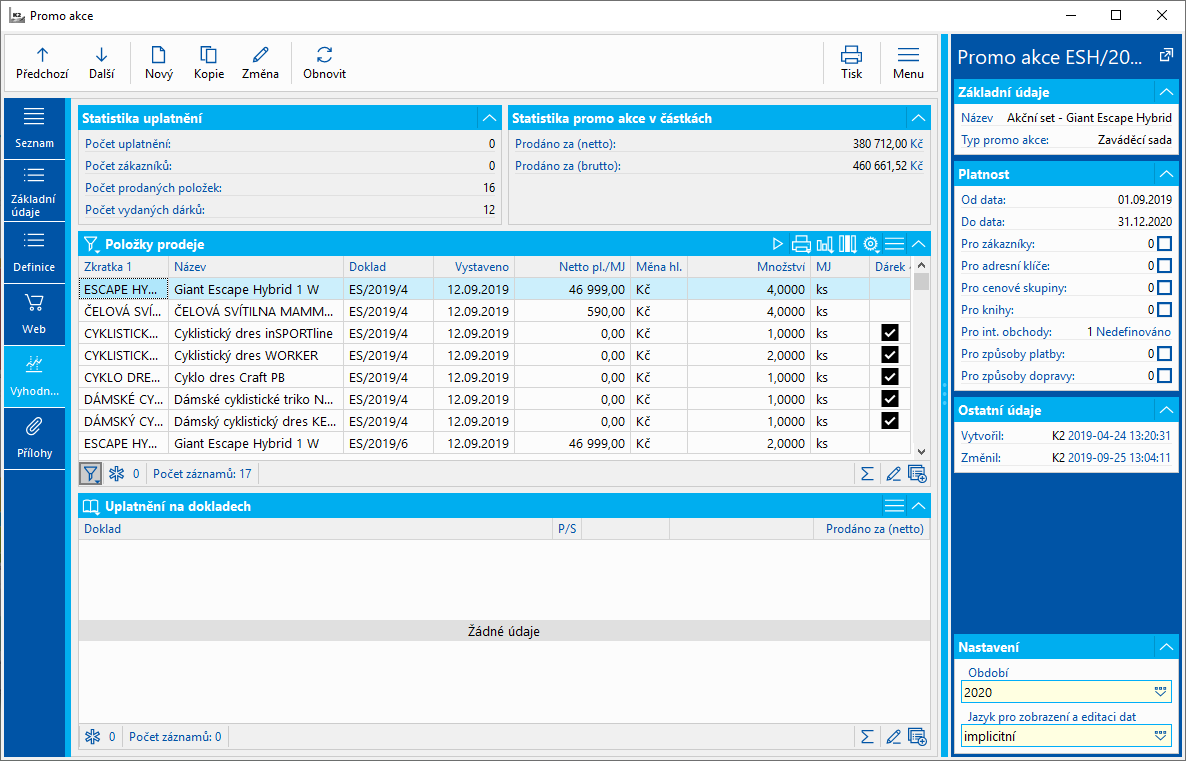Screen dimensions: 1186x761
Task: Open the chart icon in Položky prodeje header
Action: (x=825, y=244)
